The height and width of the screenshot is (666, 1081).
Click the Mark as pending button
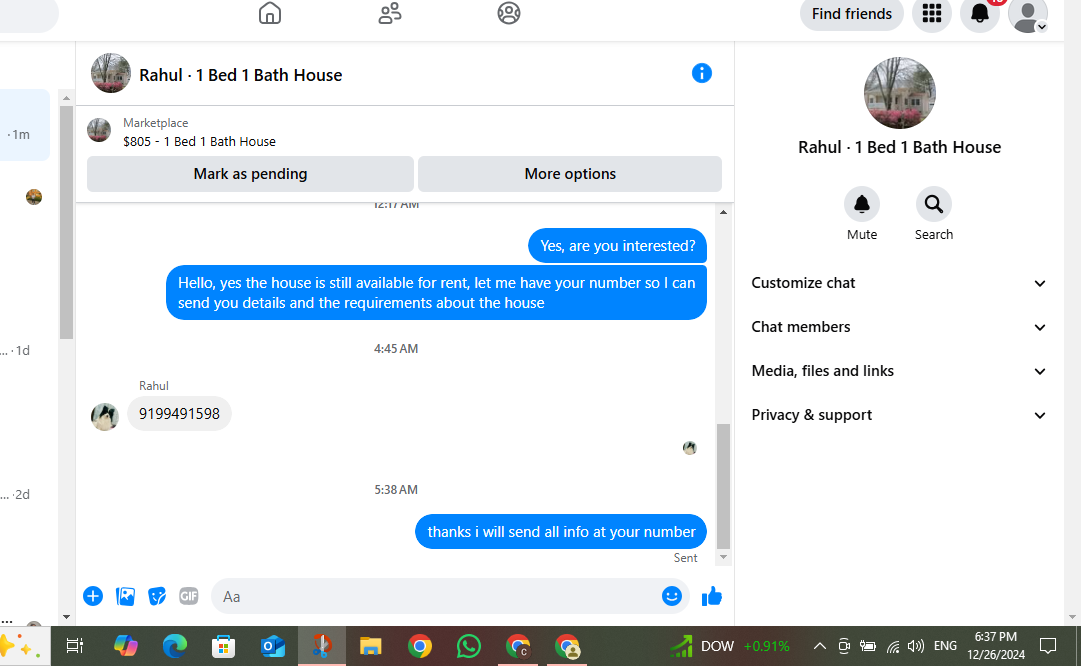(250, 174)
